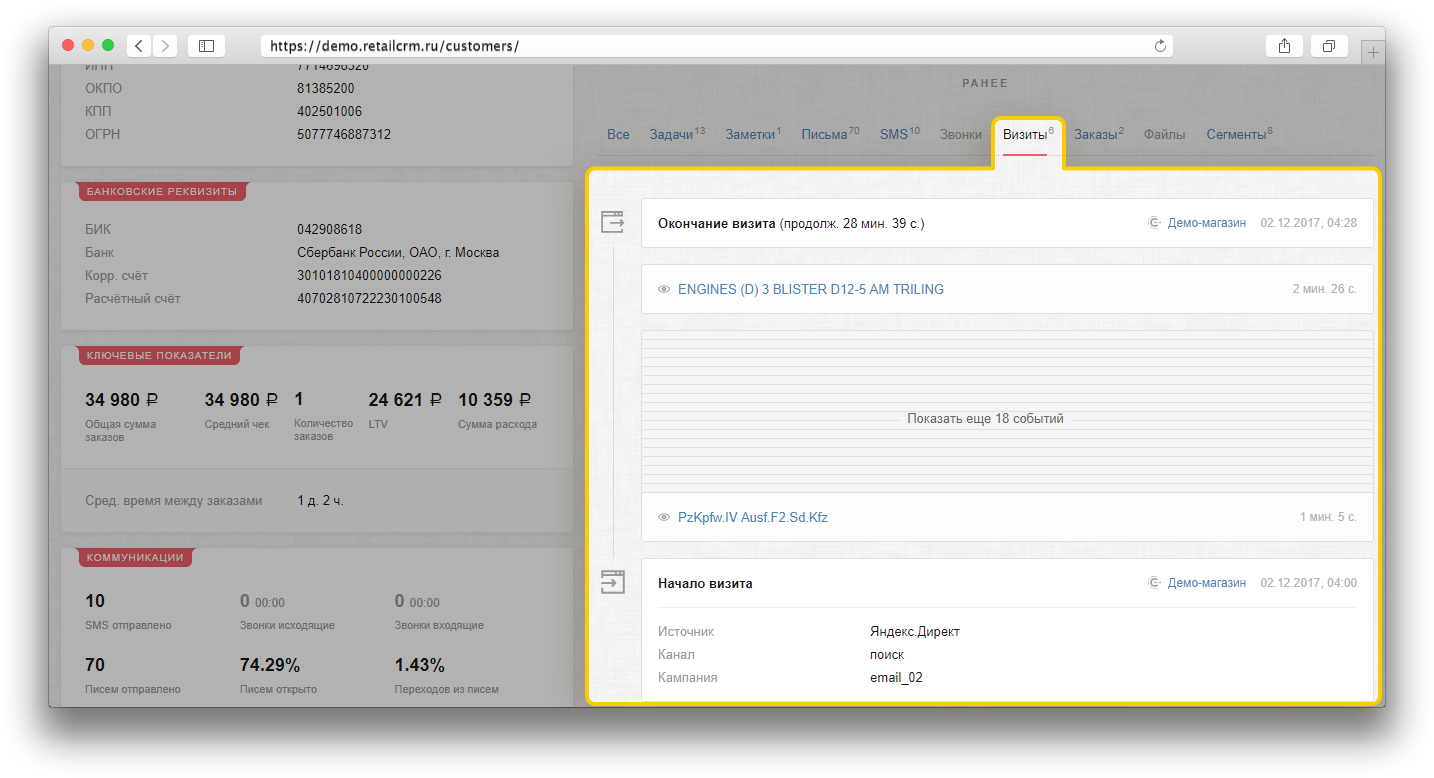Switch to the Письма tab
Viewport: 1434px width, 778px height.
824,135
